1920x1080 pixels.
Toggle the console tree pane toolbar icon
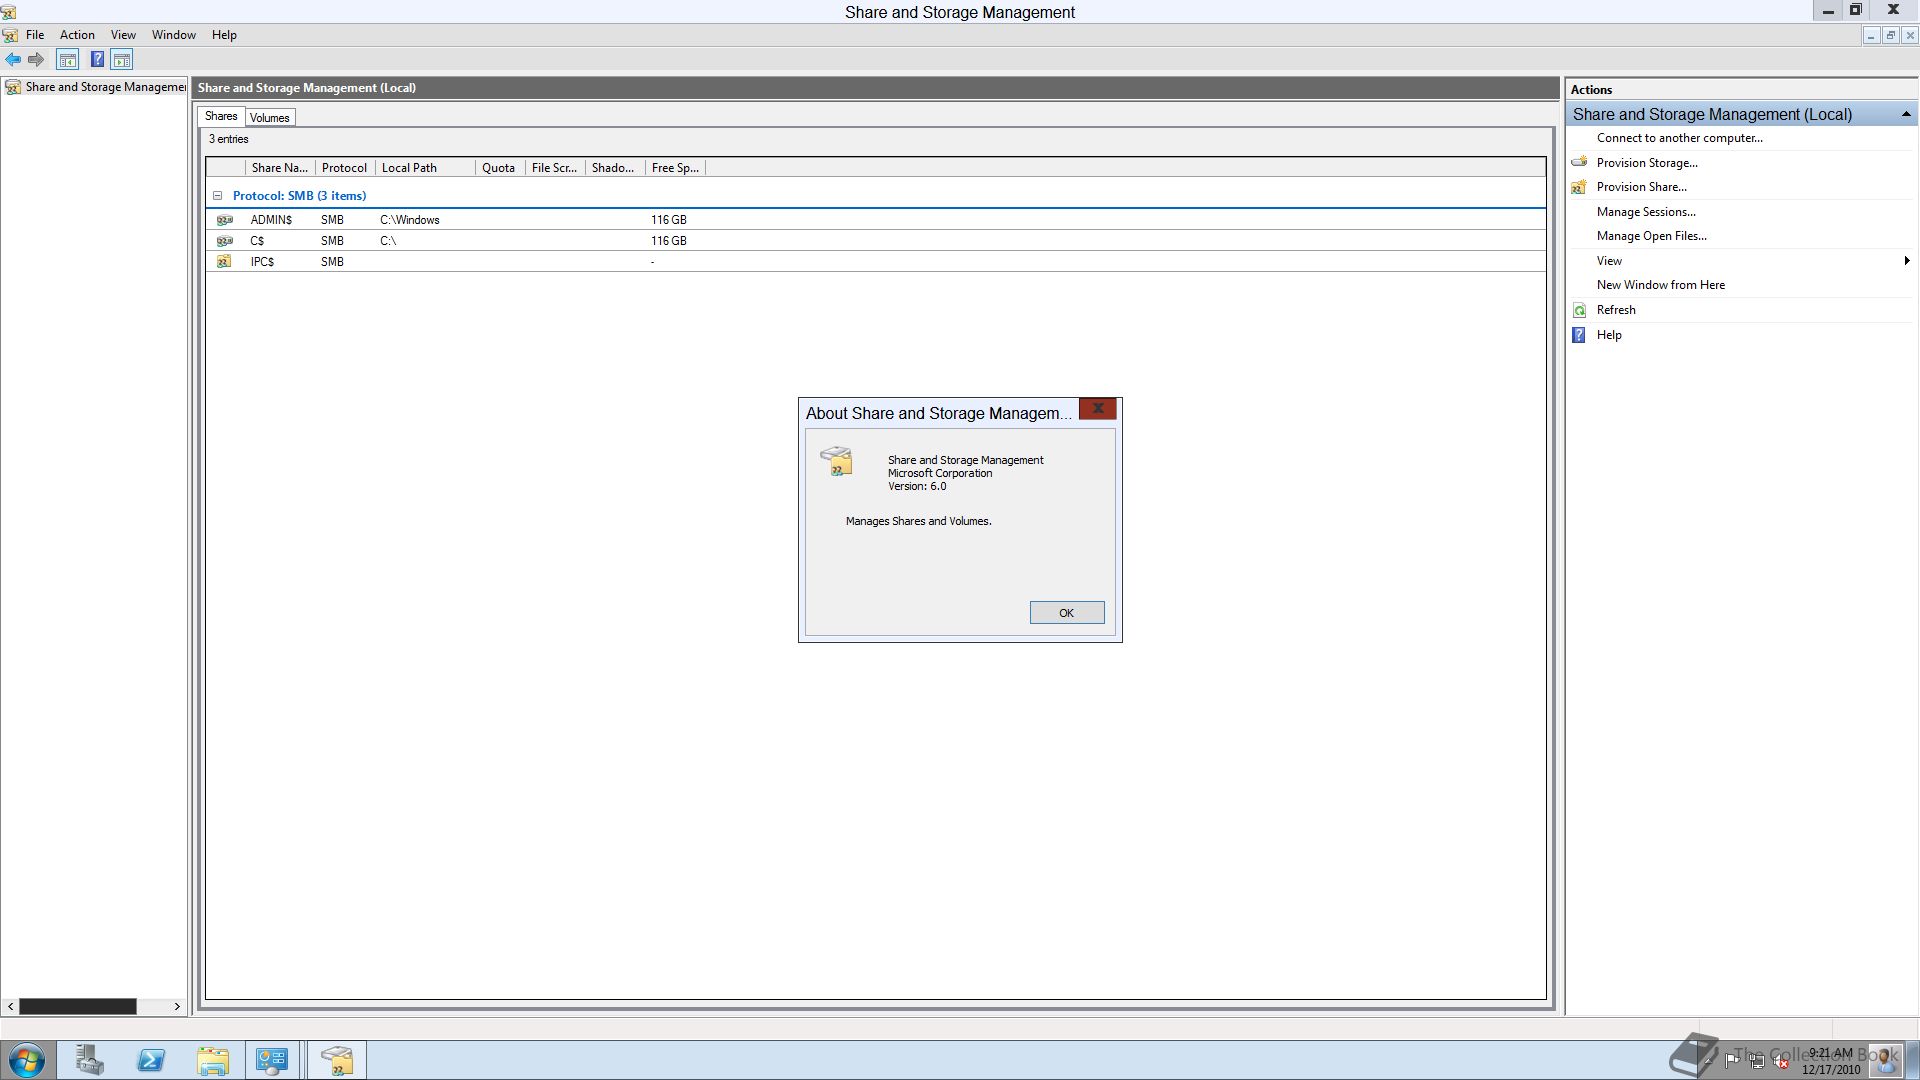68,60
